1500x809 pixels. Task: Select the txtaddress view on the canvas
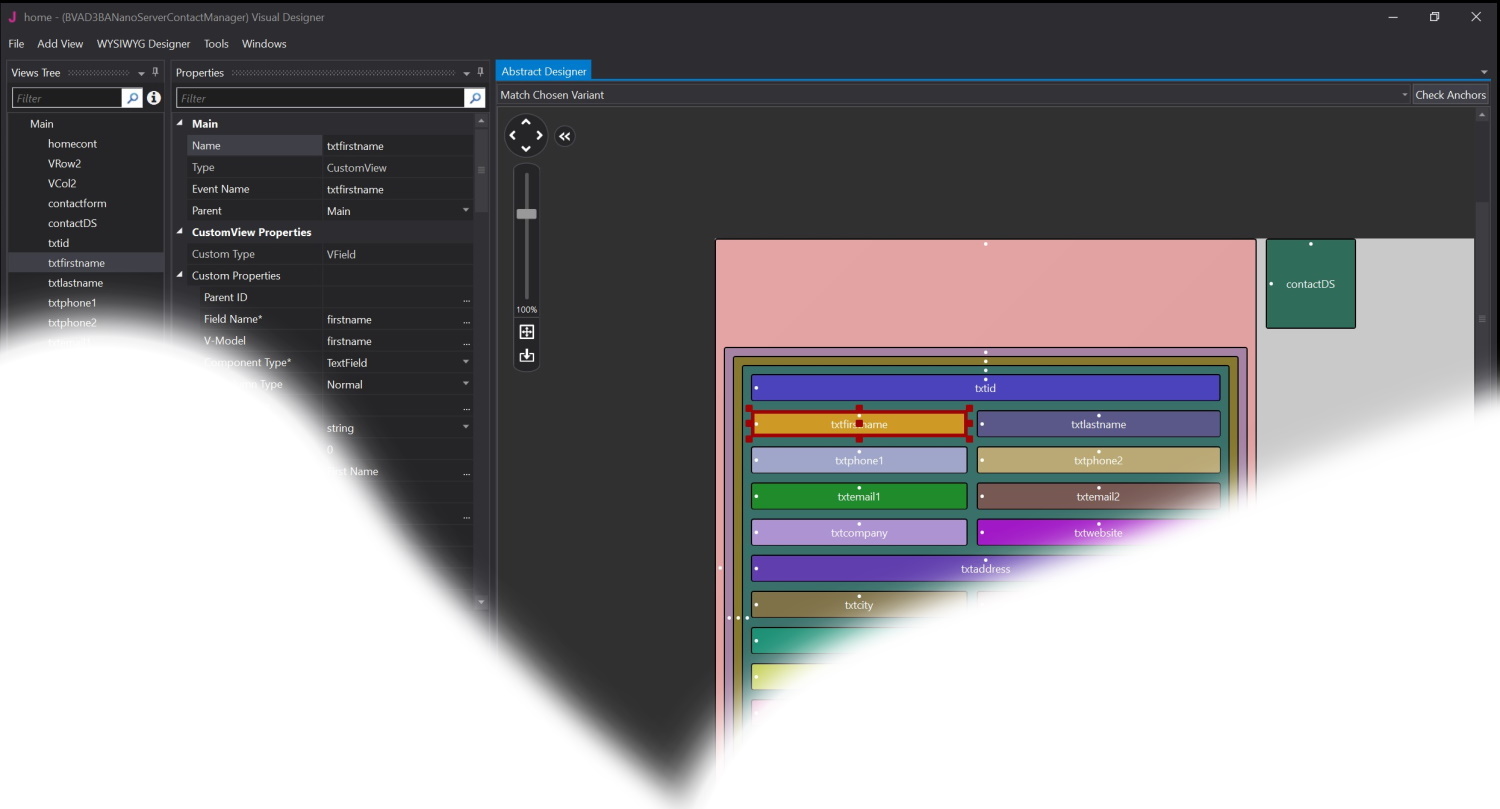pos(985,569)
